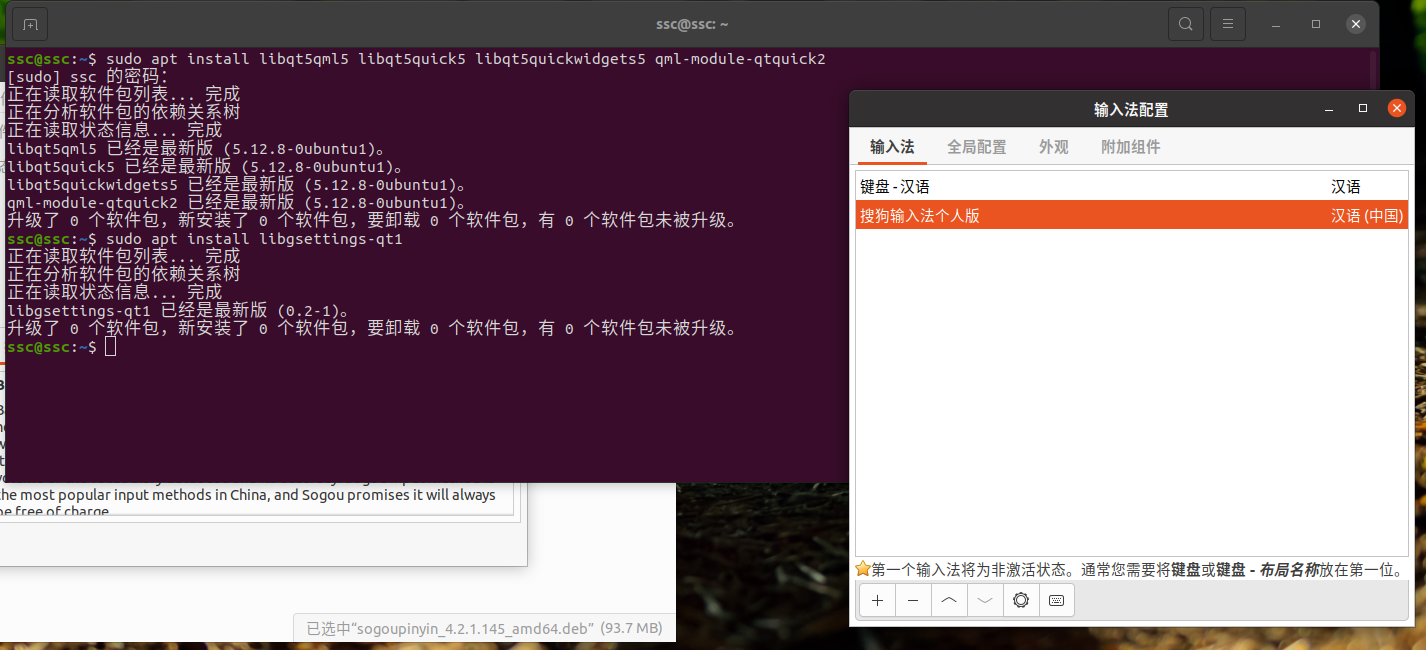
Task: Add a new input method with plus
Action: point(877,600)
